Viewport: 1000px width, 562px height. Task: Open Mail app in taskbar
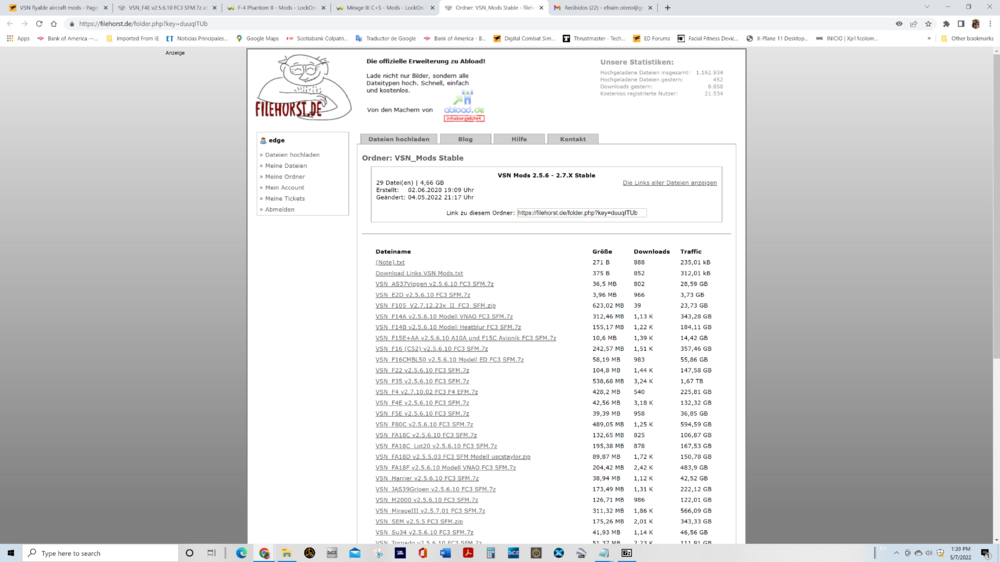(x=355, y=553)
